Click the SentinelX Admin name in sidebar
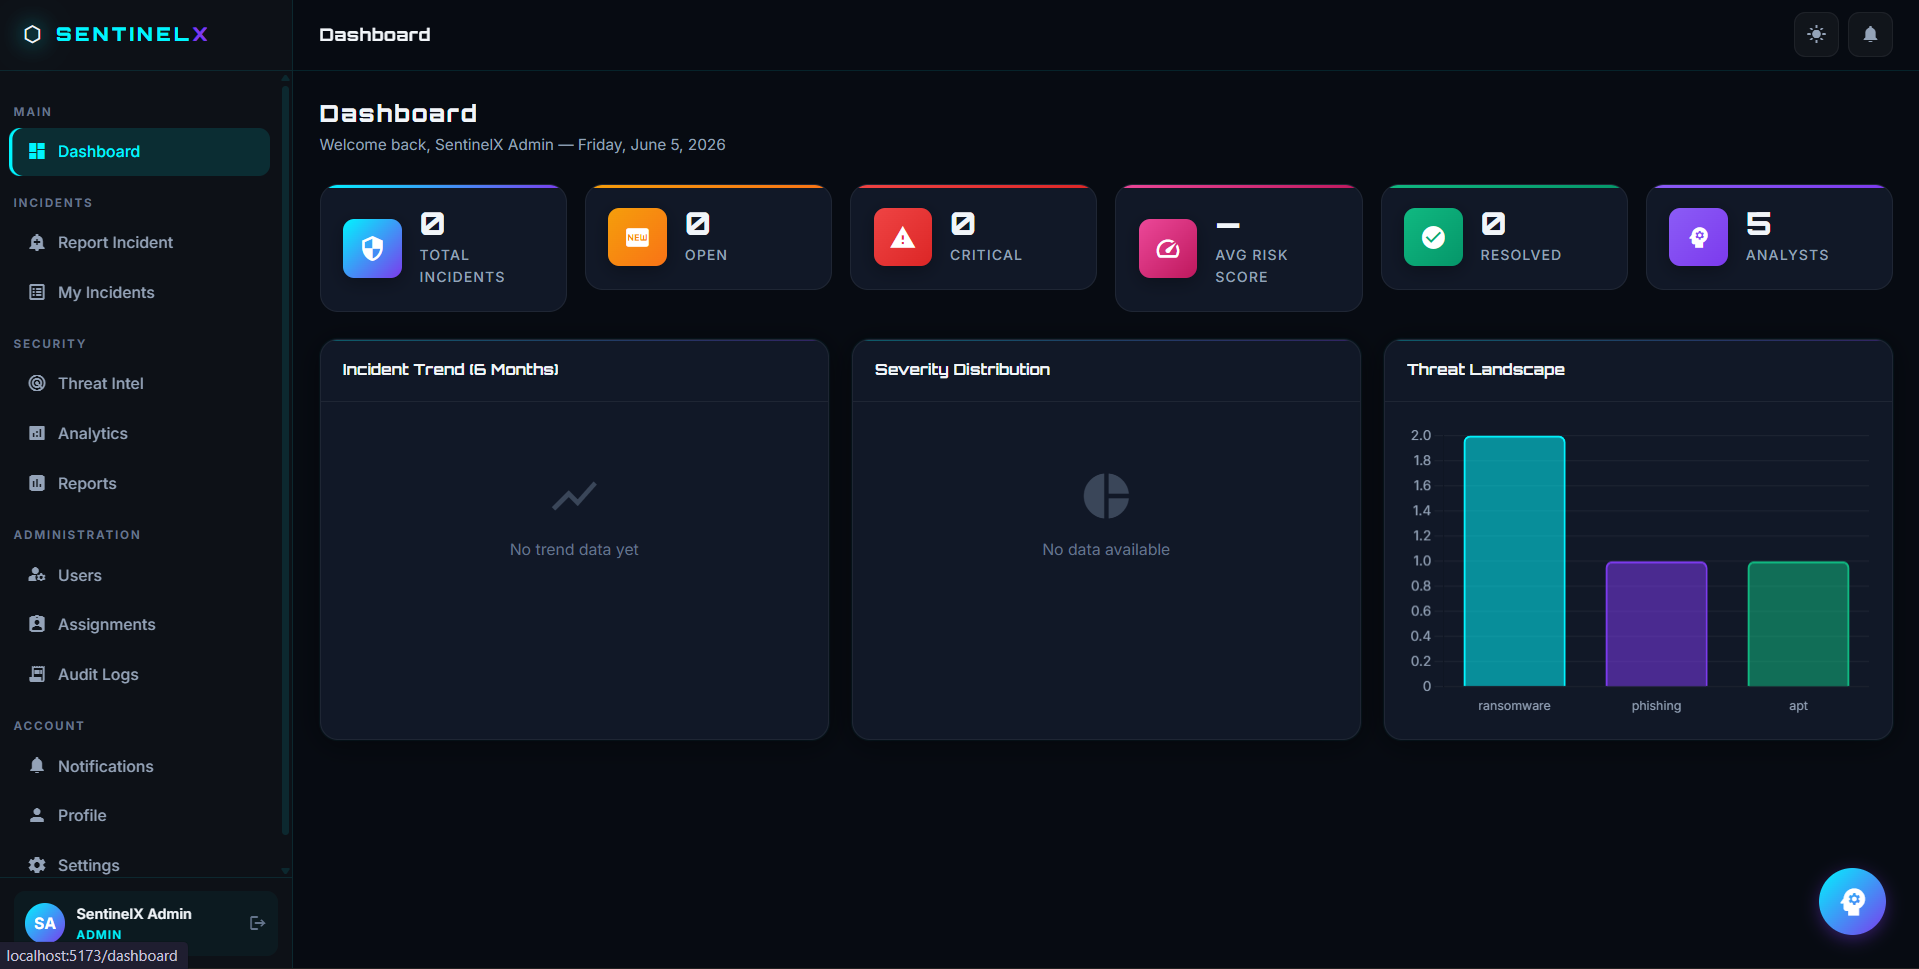The image size is (1919, 969). [x=134, y=914]
